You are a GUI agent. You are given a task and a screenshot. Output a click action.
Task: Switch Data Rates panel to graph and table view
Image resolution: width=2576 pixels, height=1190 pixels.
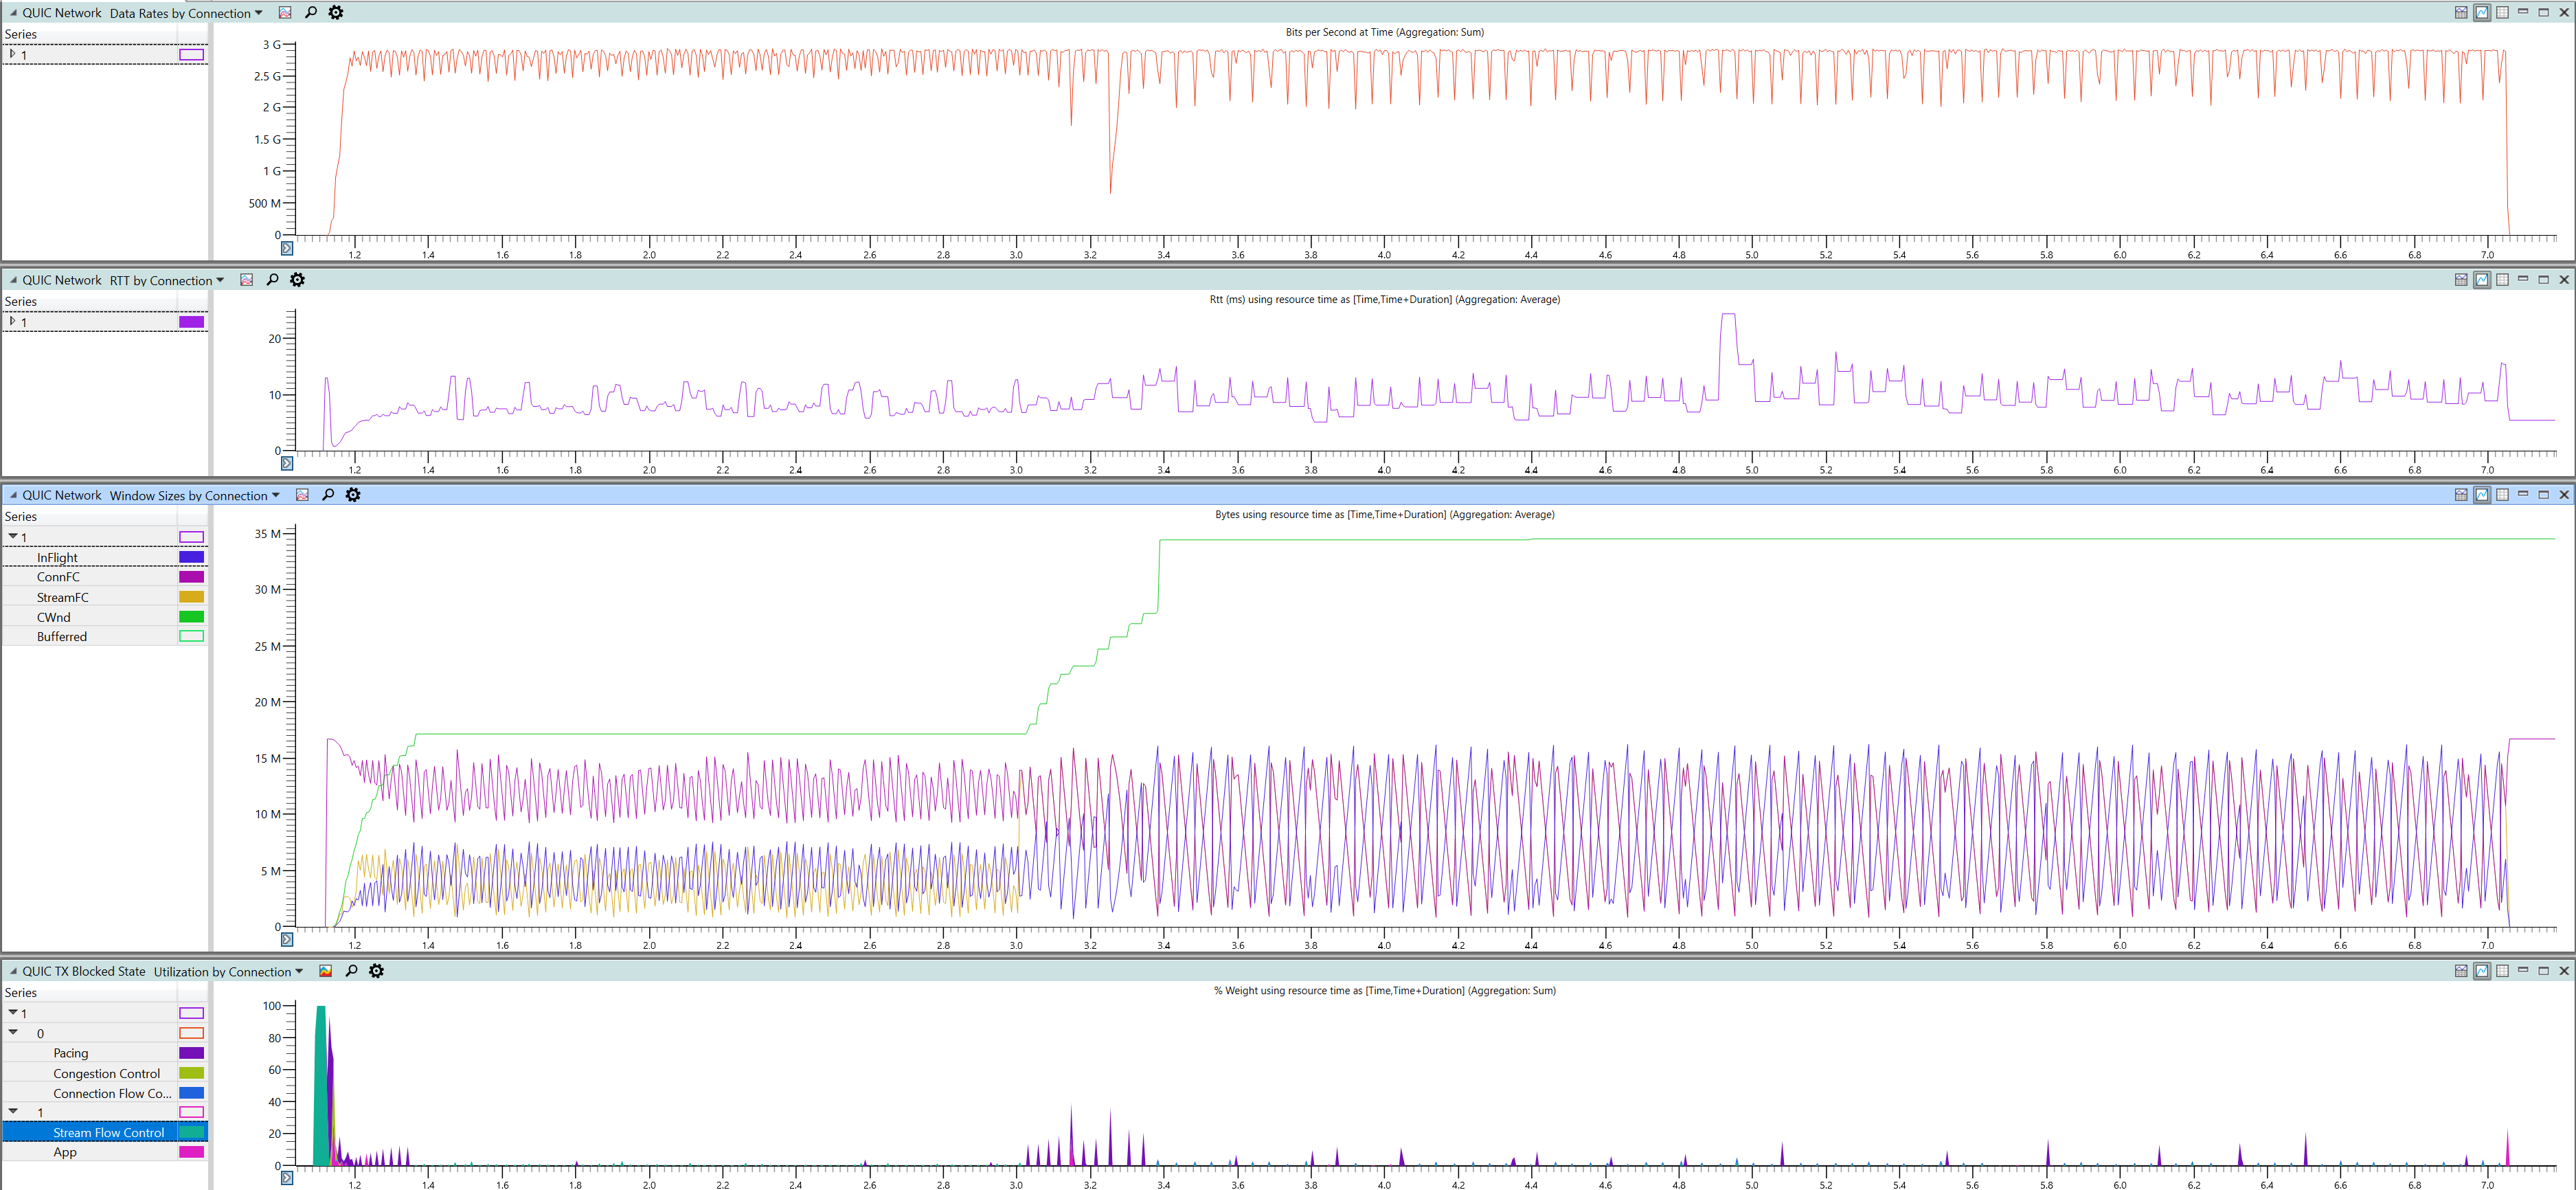click(2460, 13)
